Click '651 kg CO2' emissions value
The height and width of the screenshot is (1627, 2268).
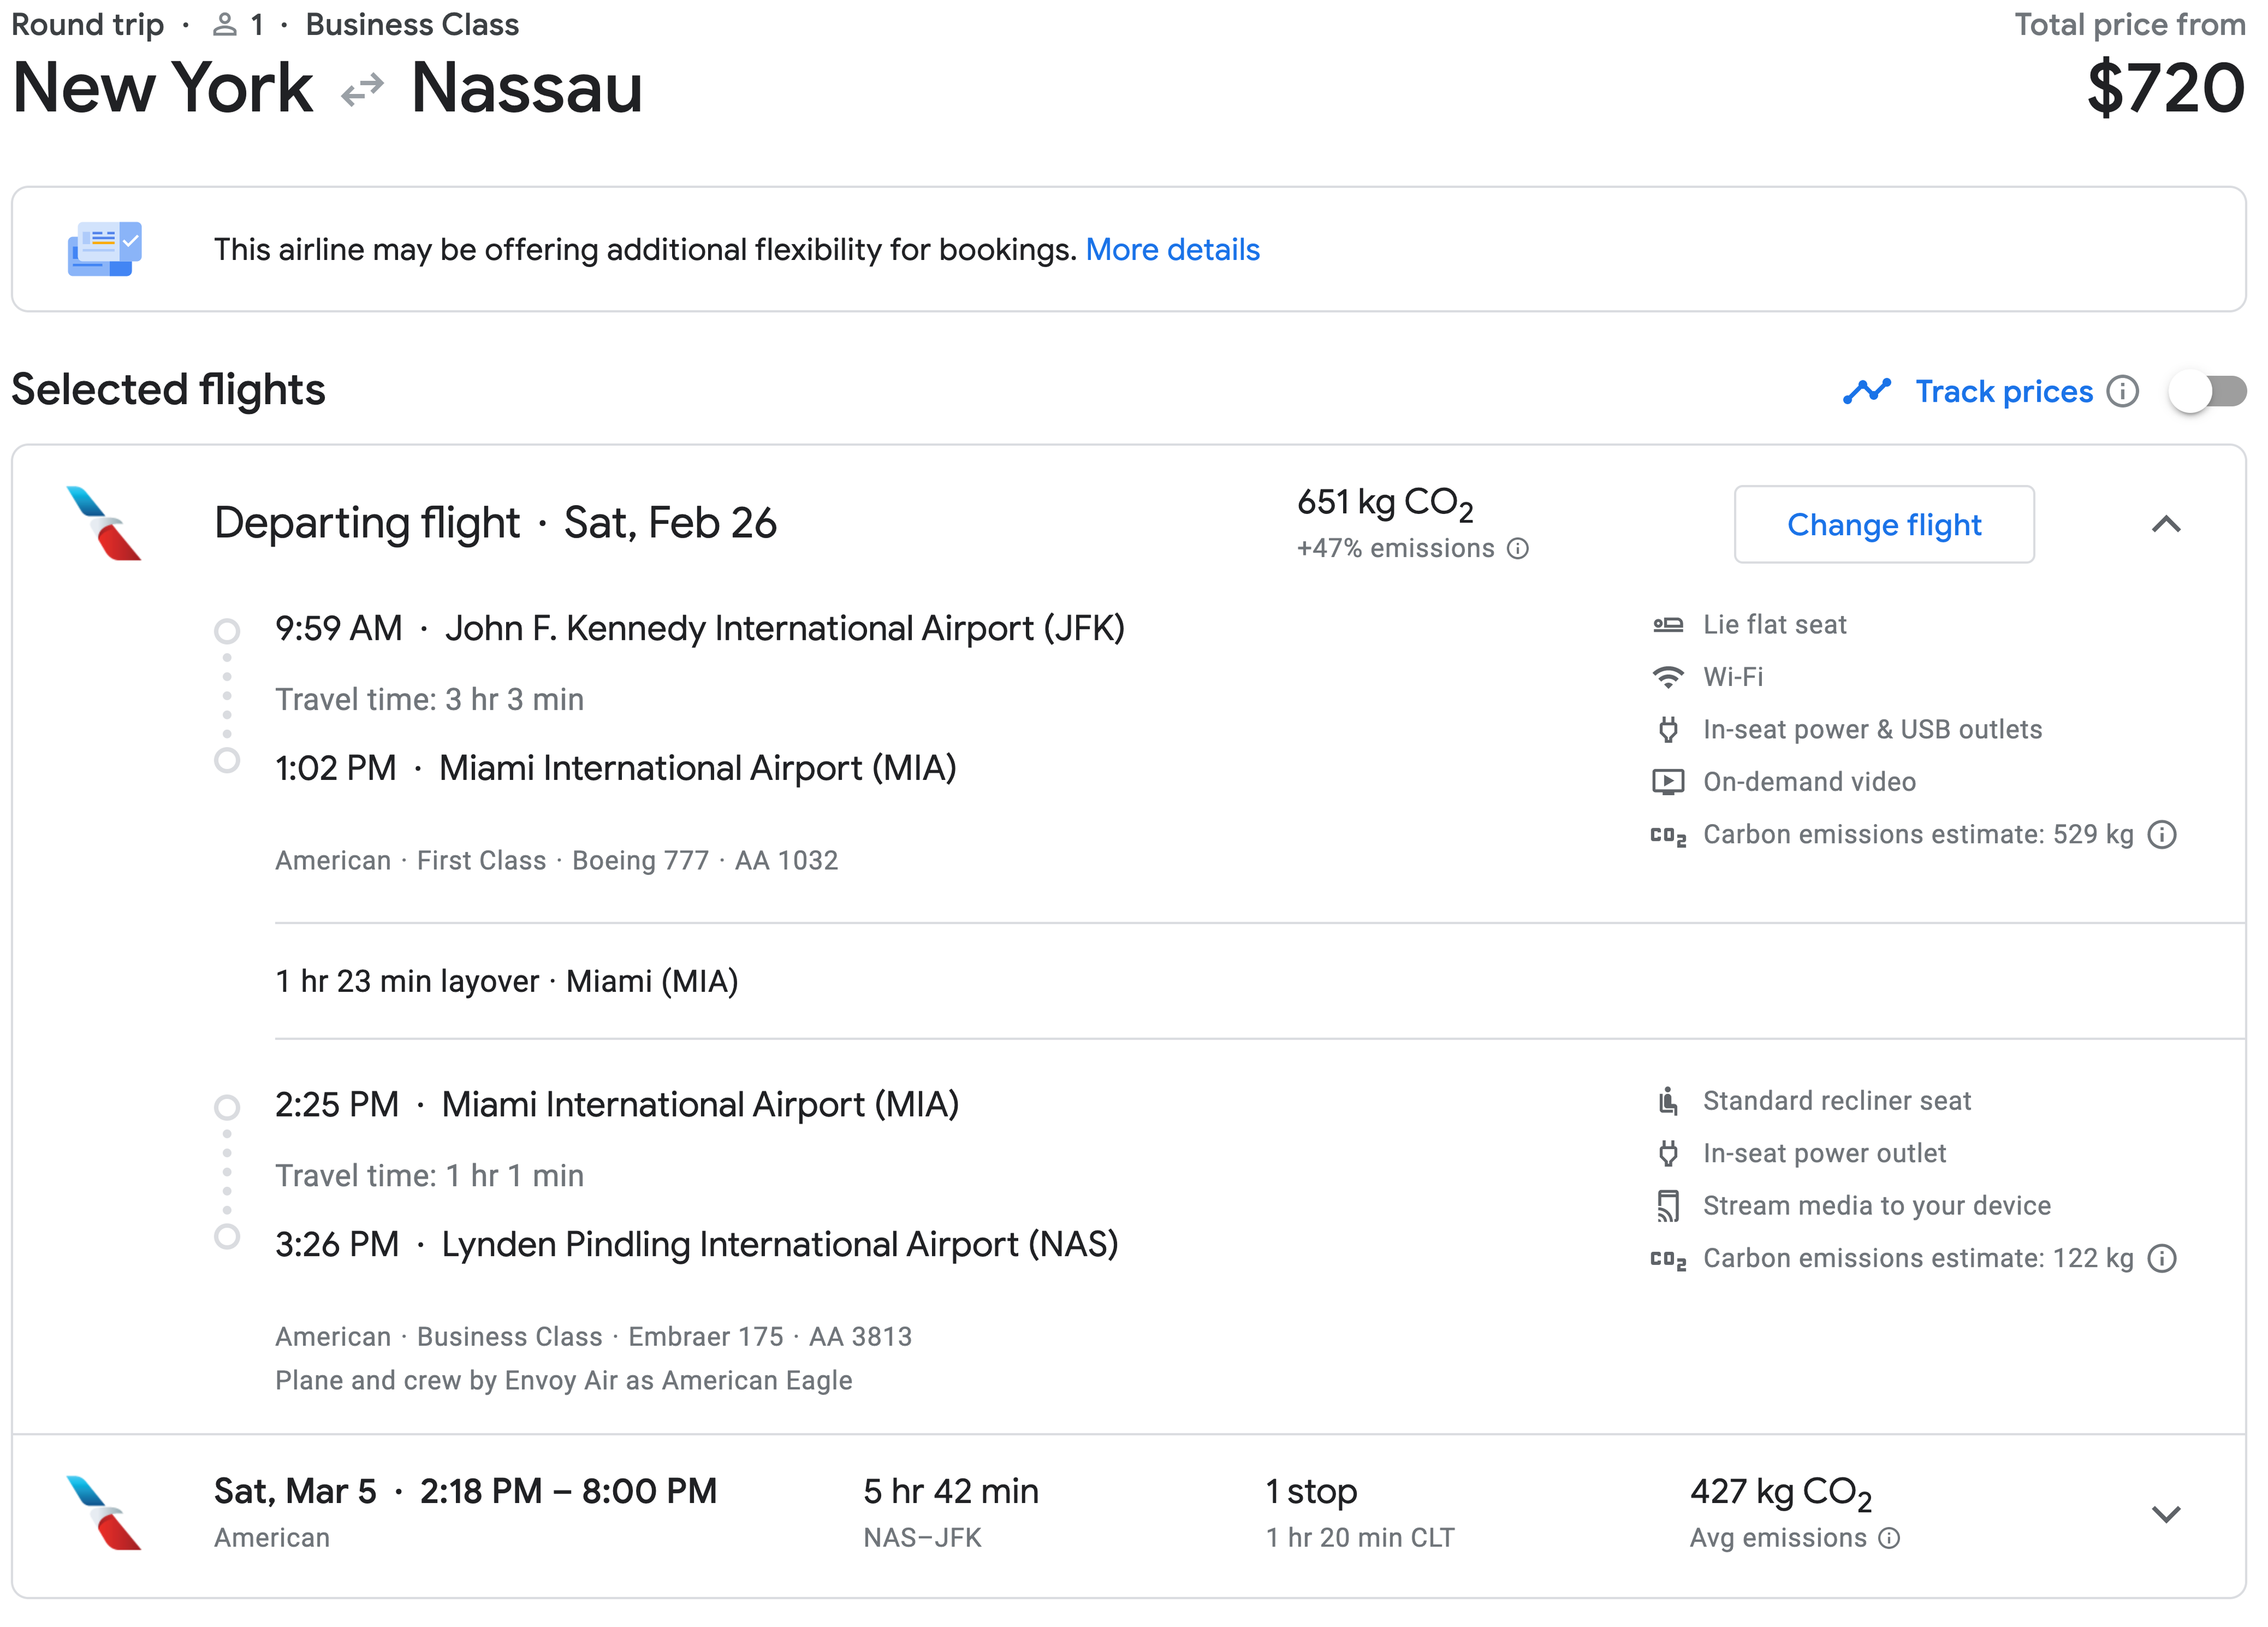(x=1385, y=503)
